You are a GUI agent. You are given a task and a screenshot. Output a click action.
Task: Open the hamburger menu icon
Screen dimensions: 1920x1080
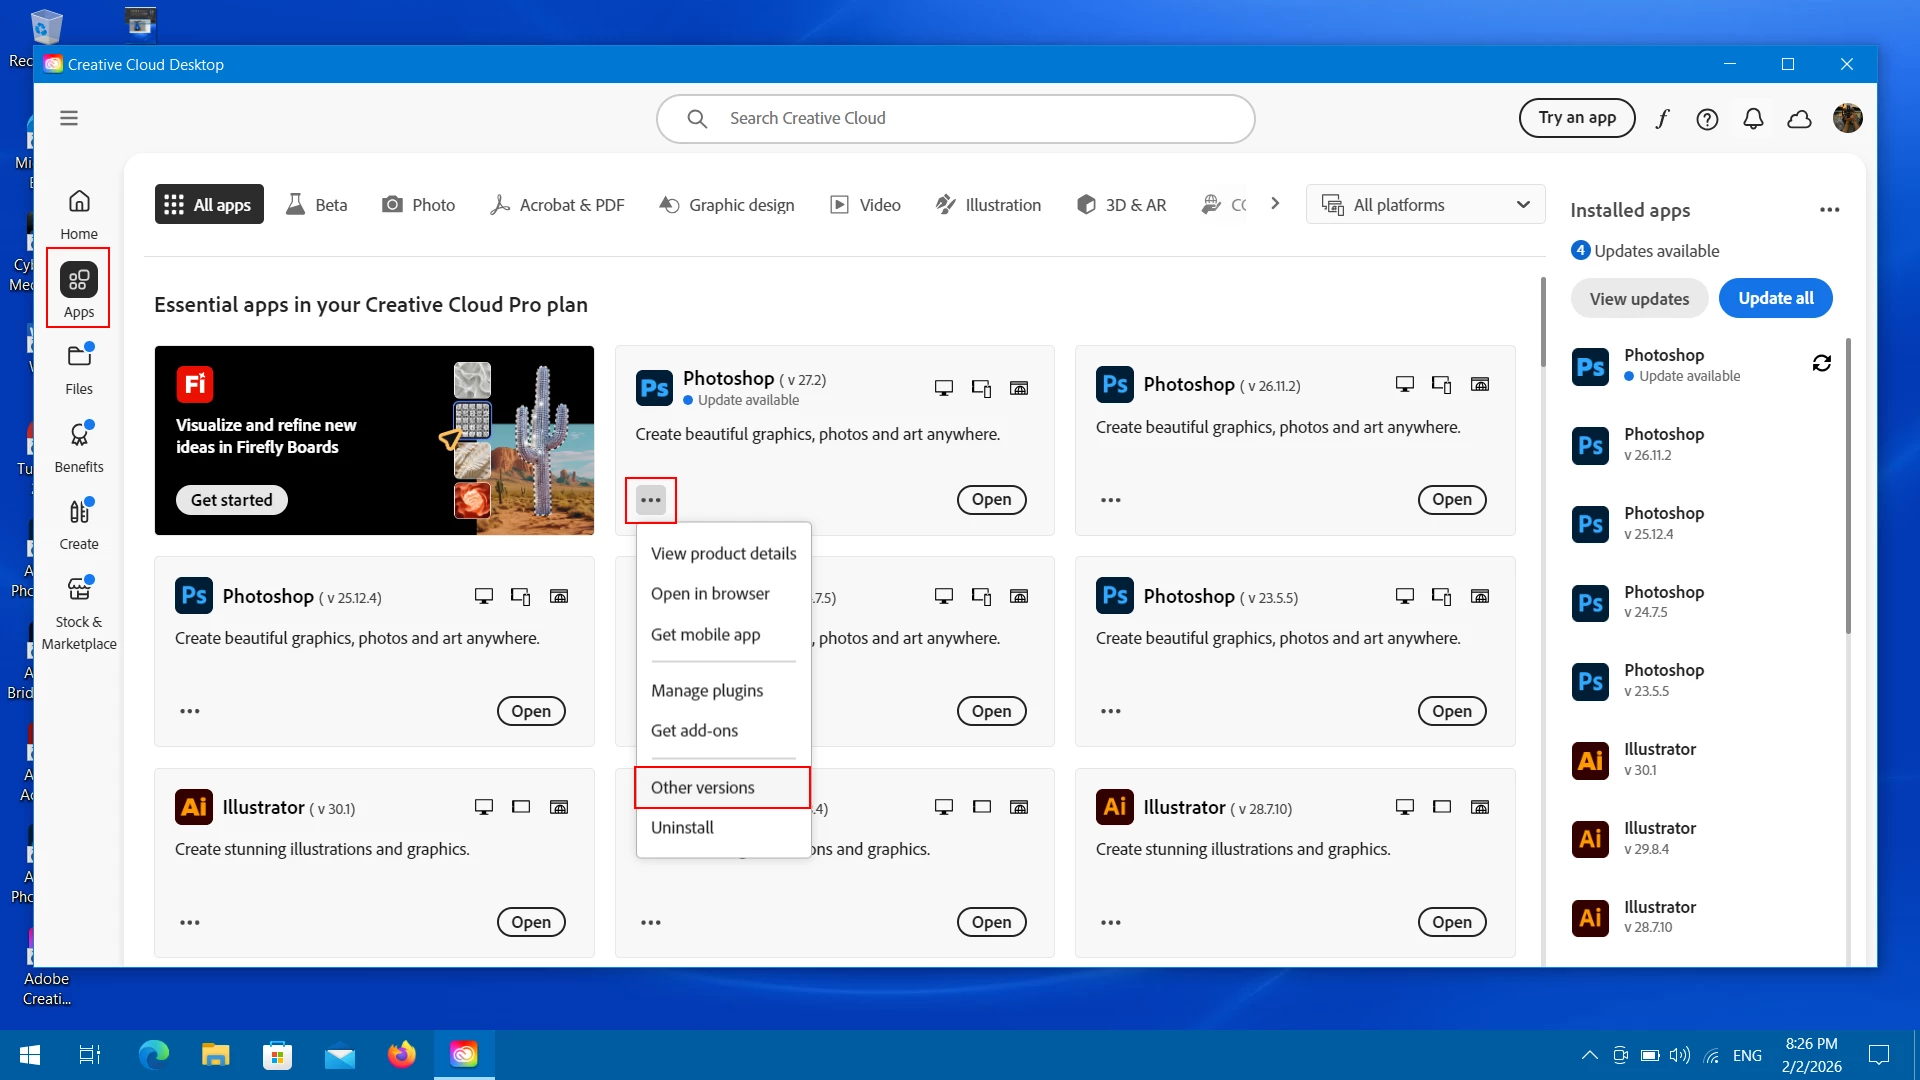(69, 118)
